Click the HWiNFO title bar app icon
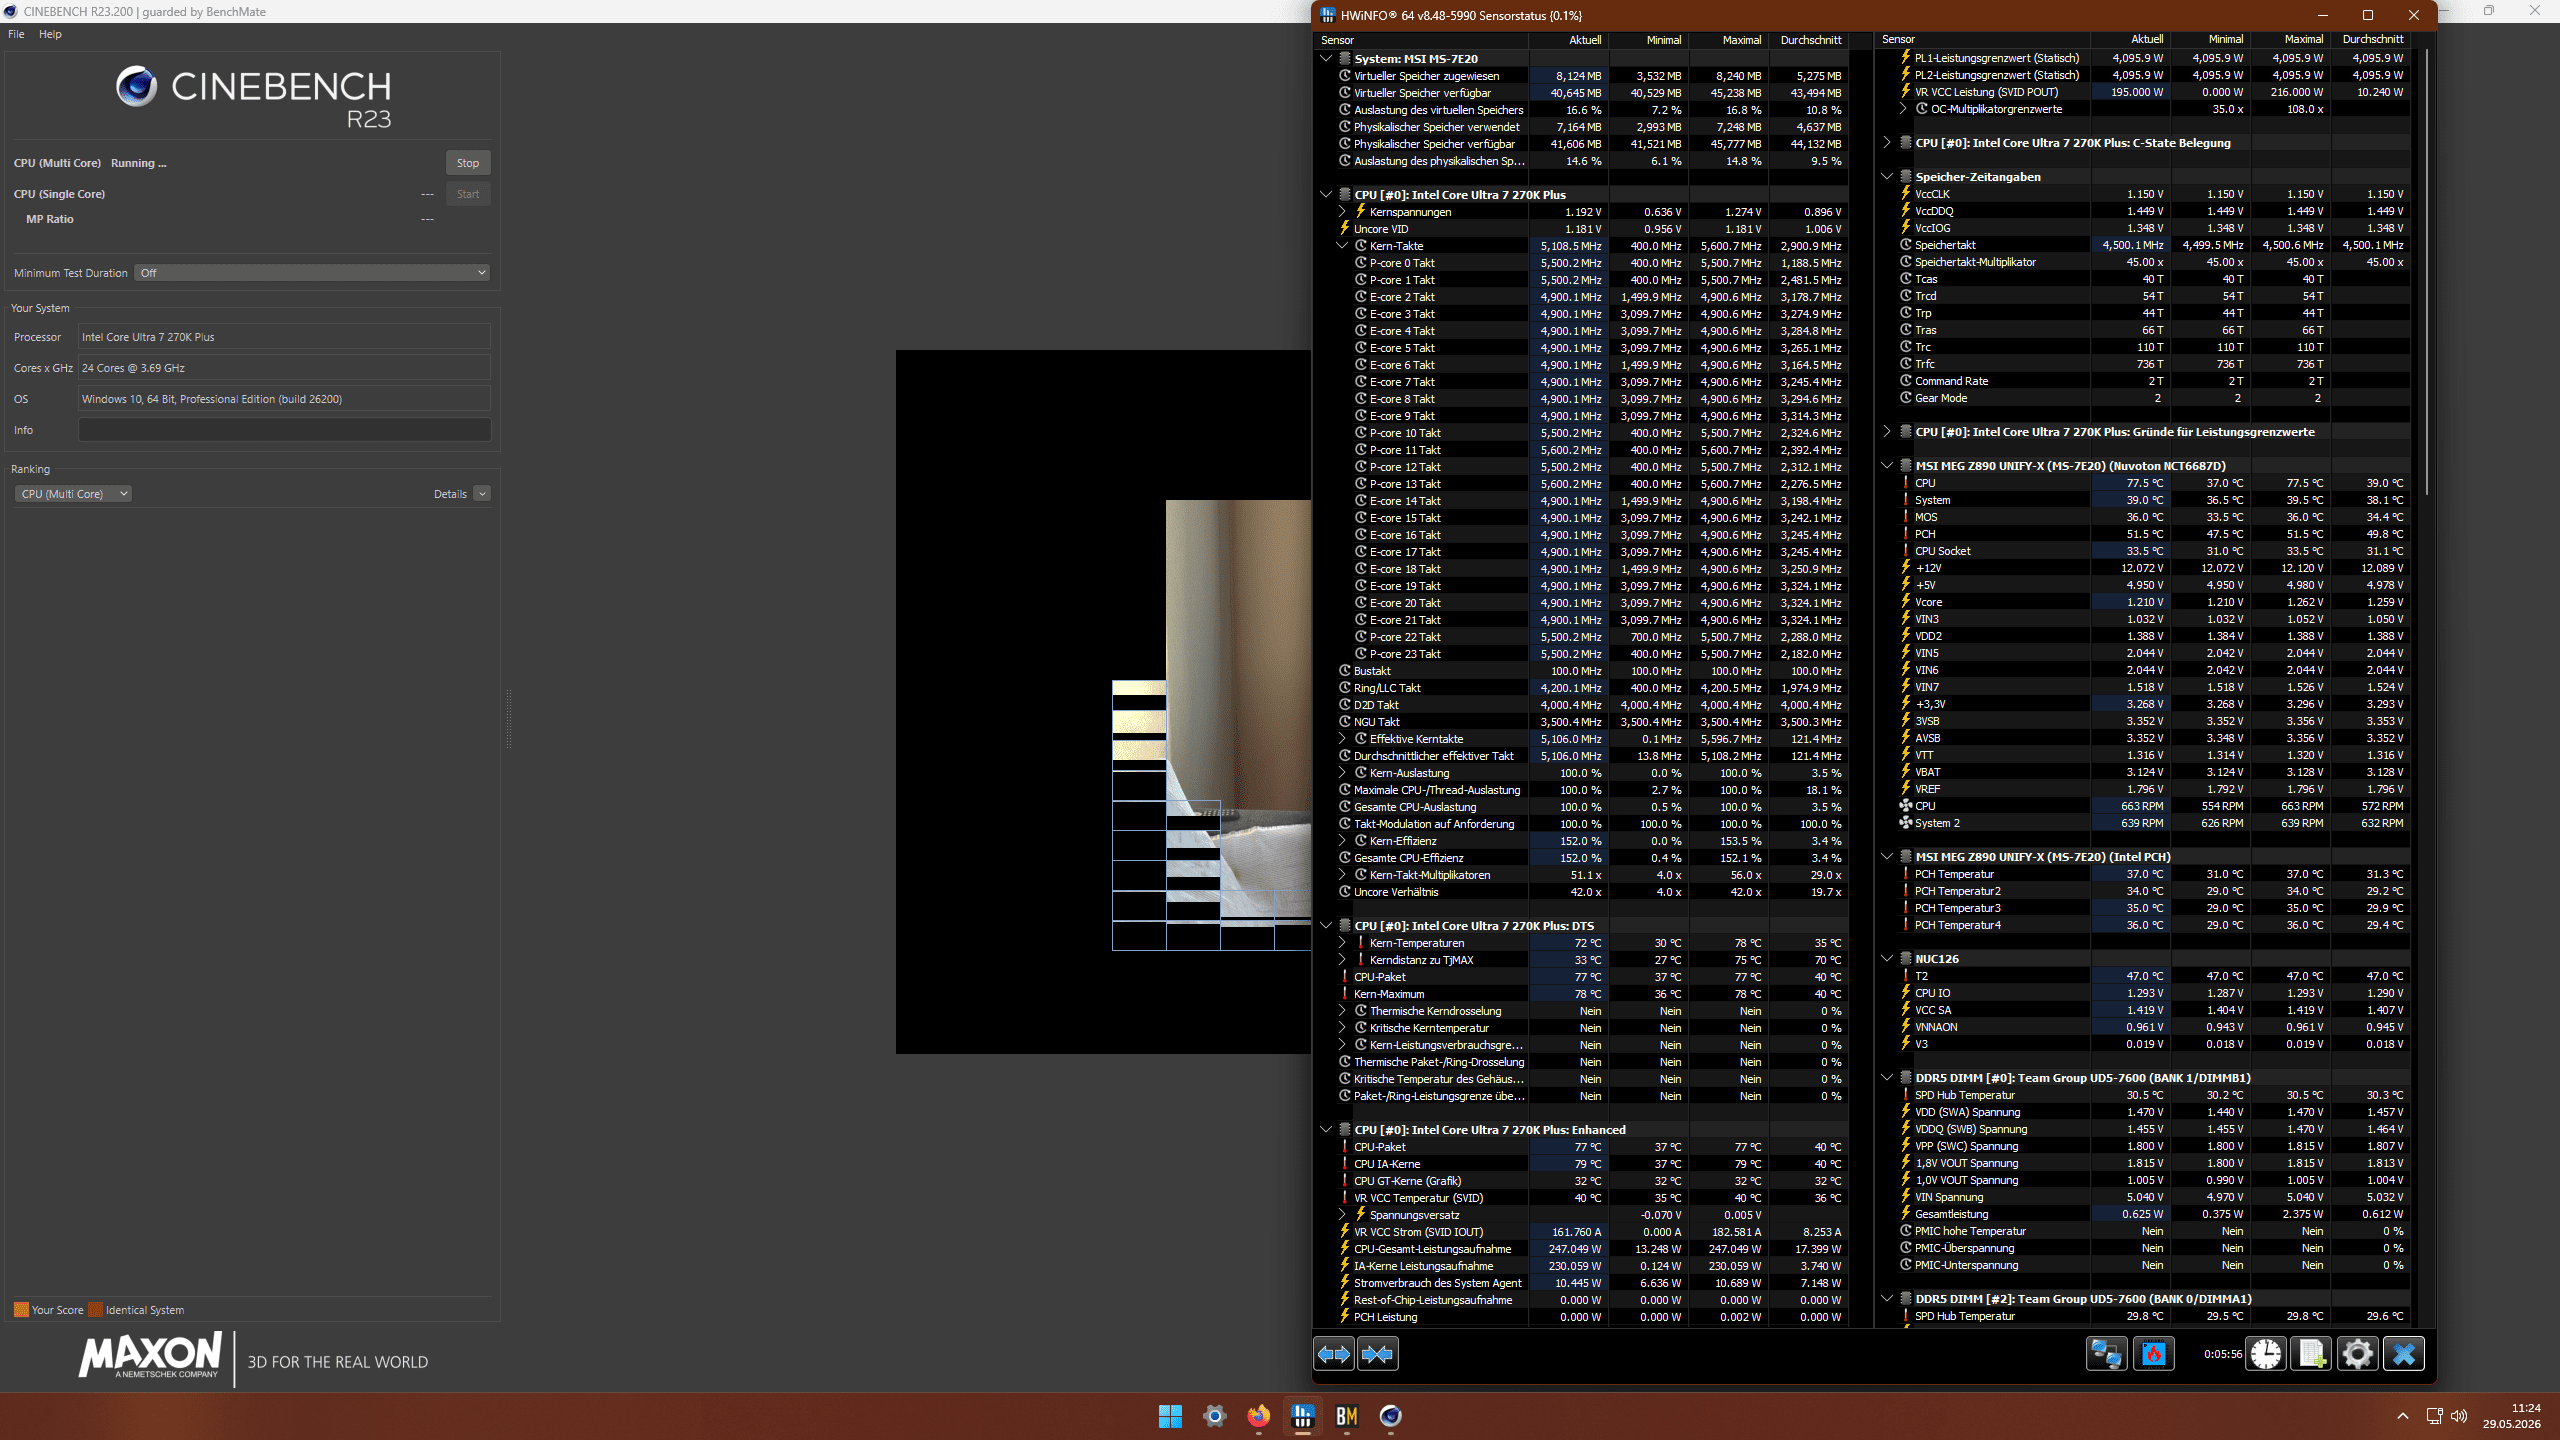This screenshot has height=1440, width=2560. pyautogui.click(x=1327, y=15)
